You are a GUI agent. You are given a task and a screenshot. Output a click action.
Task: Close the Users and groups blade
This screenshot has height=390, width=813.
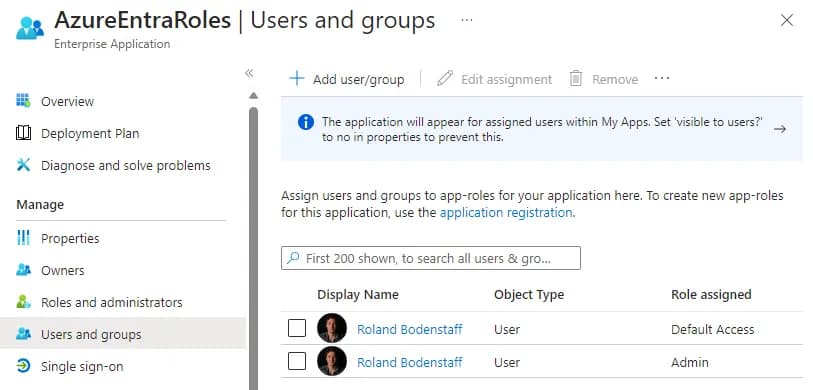(x=787, y=20)
